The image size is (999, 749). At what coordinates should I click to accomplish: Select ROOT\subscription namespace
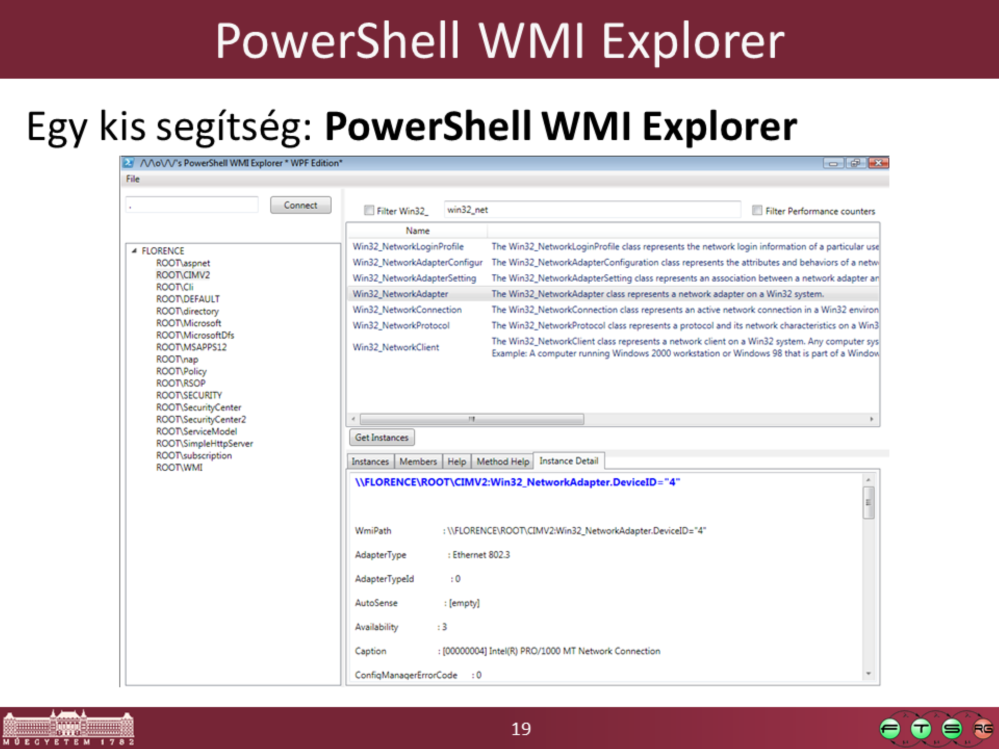coord(194,455)
